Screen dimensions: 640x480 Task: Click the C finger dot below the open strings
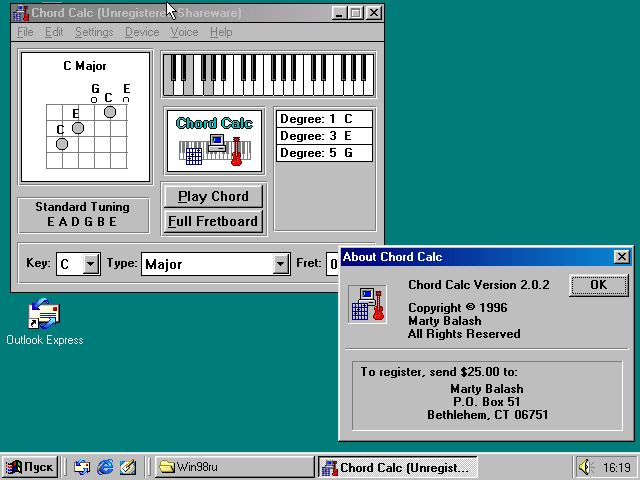click(x=110, y=112)
